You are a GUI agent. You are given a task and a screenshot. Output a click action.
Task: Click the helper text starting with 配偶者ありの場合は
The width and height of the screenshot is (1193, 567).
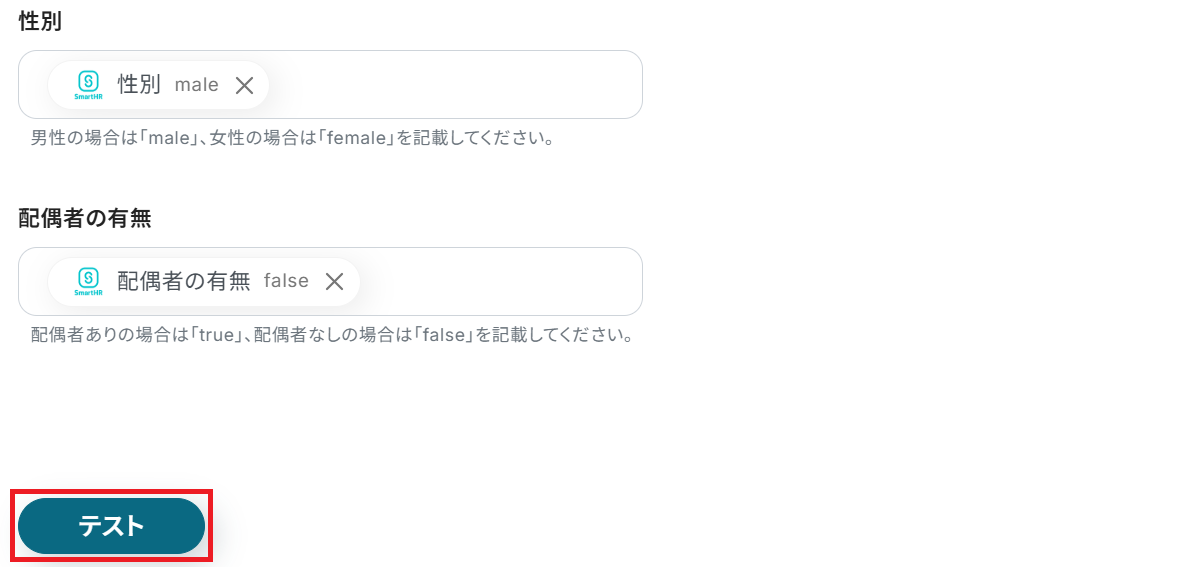point(332,335)
